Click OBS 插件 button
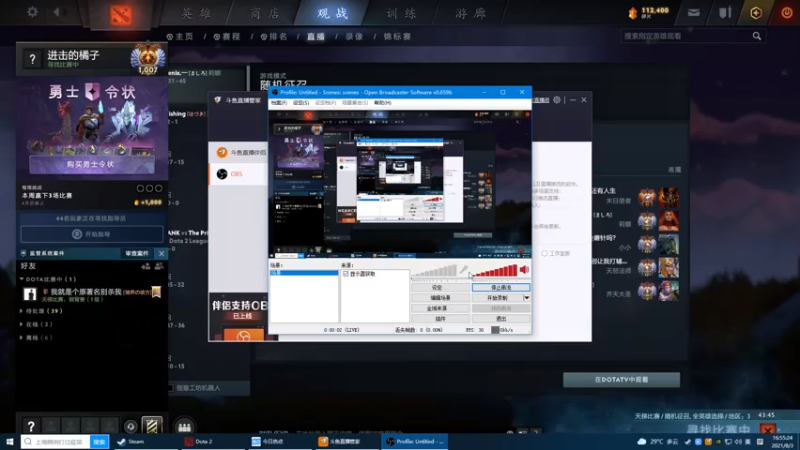This screenshot has width=800, height=450. pos(440,319)
